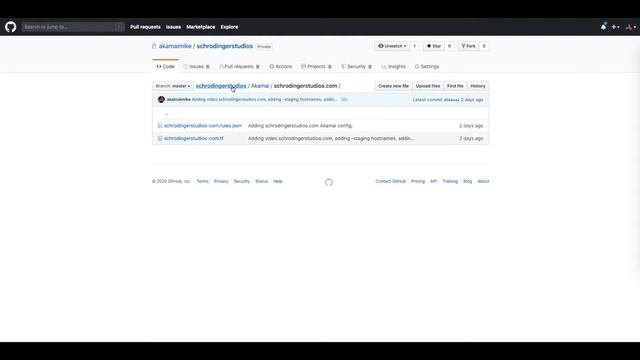Open .tf file commit message link
This screenshot has width=640, height=360.
coord(331,138)
